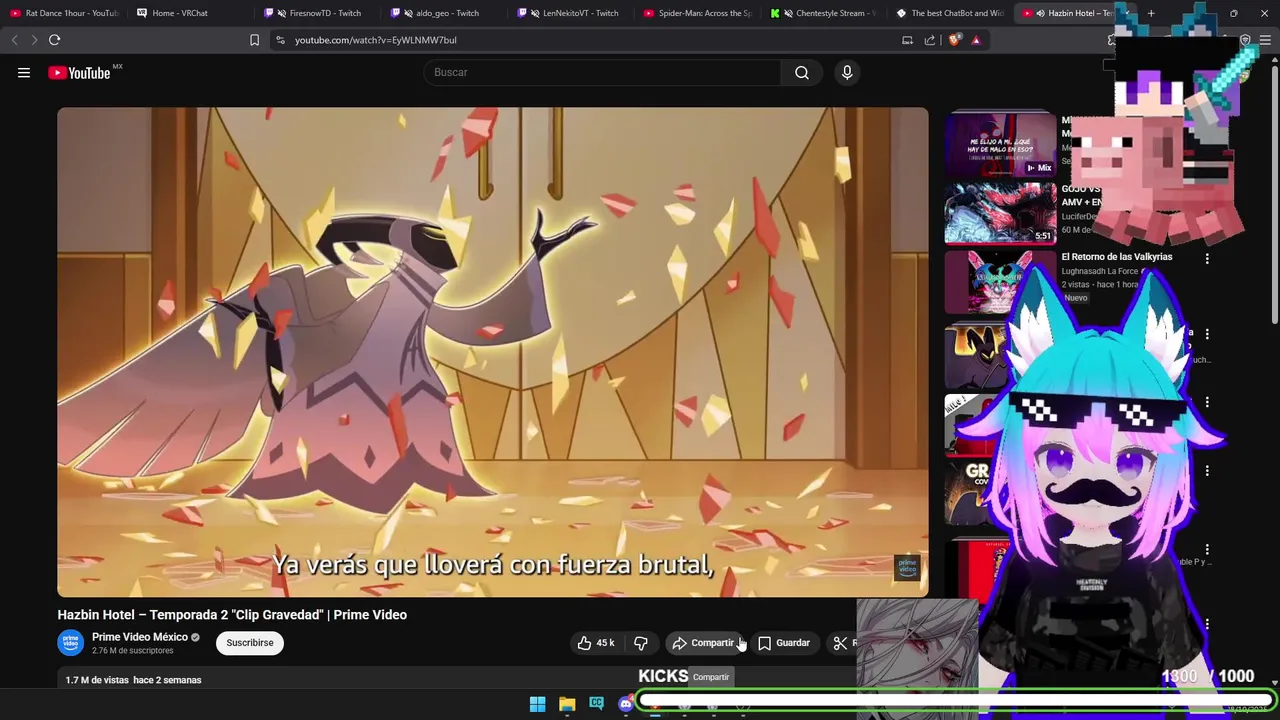1280x720 pixels.
Task: Go forward with browser forward arrow
Action: (34, 40)
